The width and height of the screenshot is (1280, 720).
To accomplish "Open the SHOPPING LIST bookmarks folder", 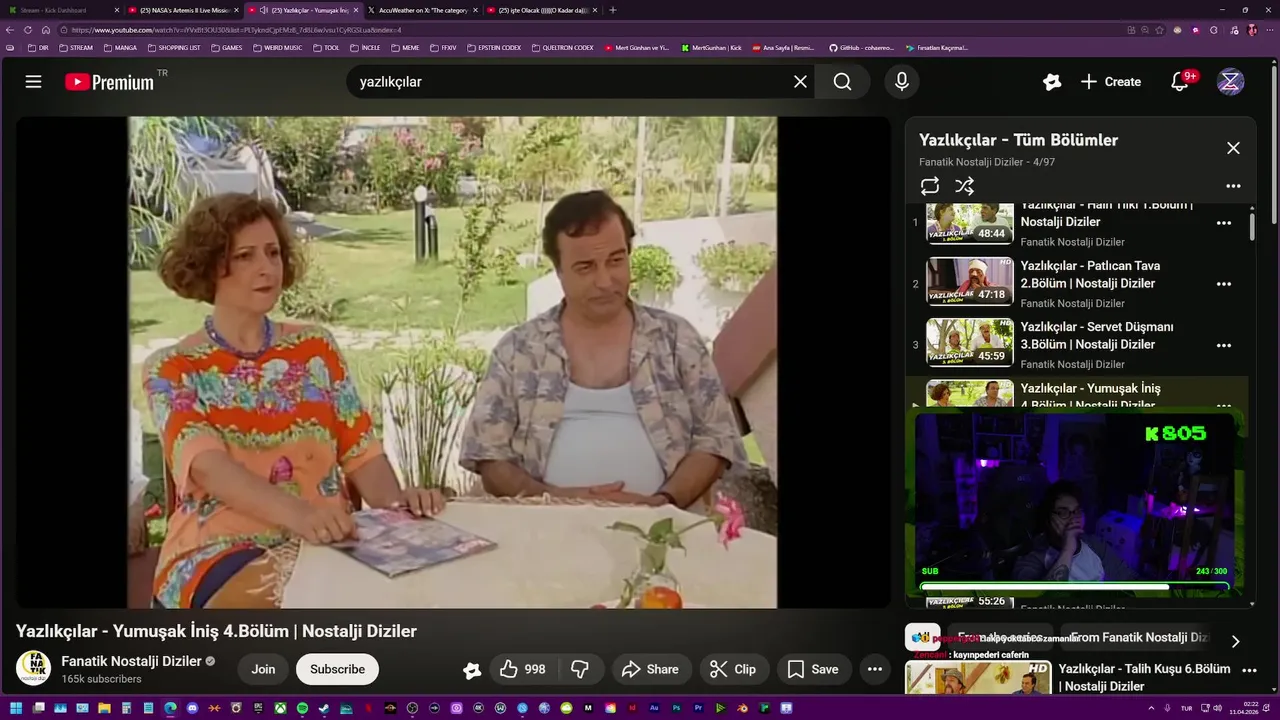I will coord(174,47).
